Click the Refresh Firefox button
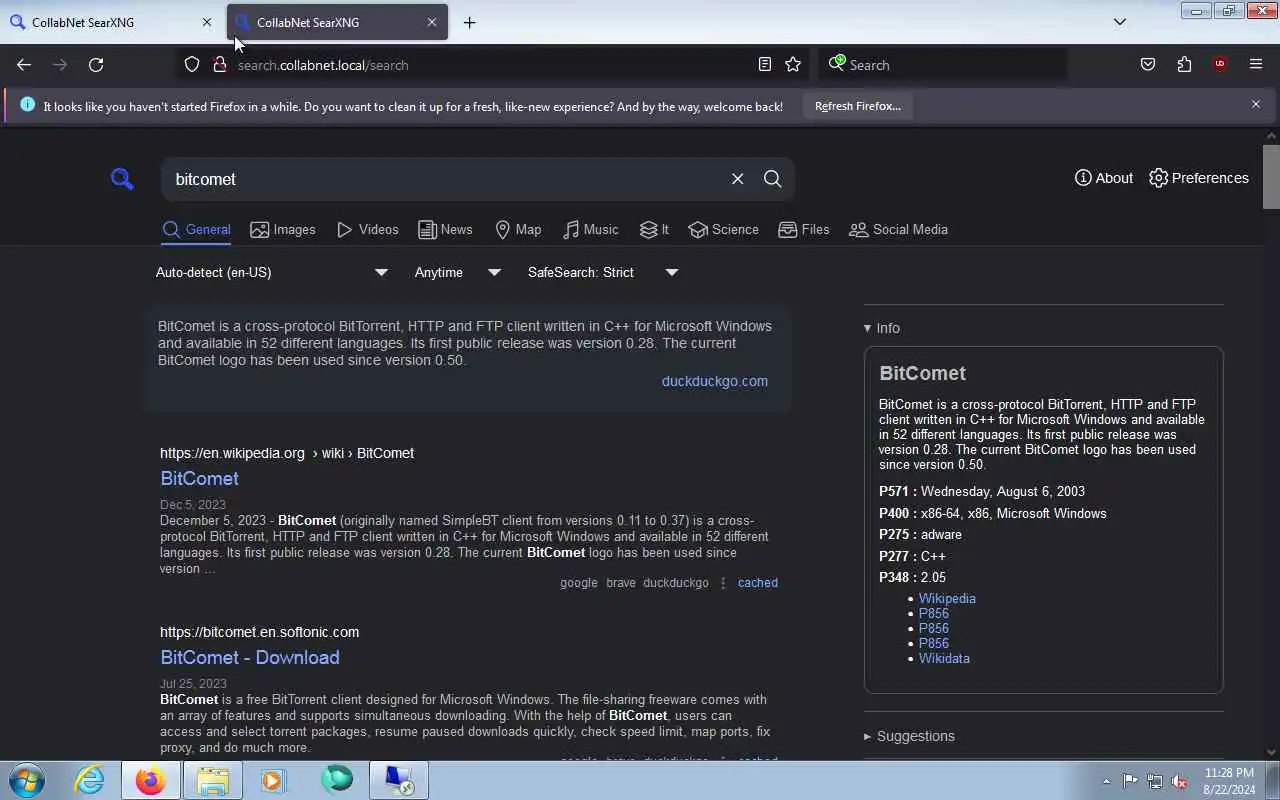 click(x=858, y=106)
